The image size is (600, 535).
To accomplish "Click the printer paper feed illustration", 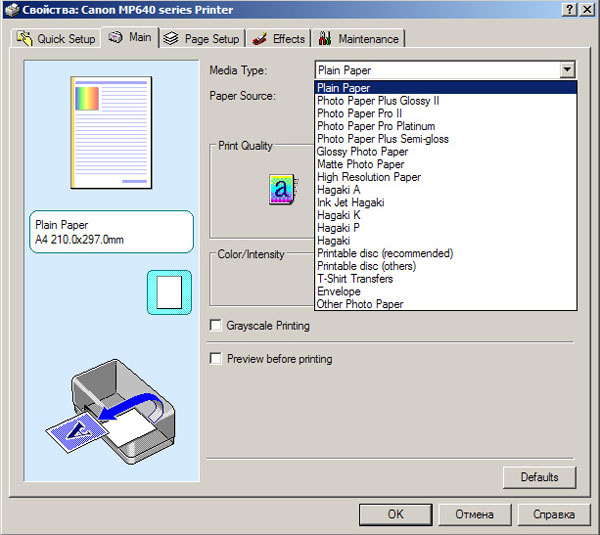I will coord(111,412).
